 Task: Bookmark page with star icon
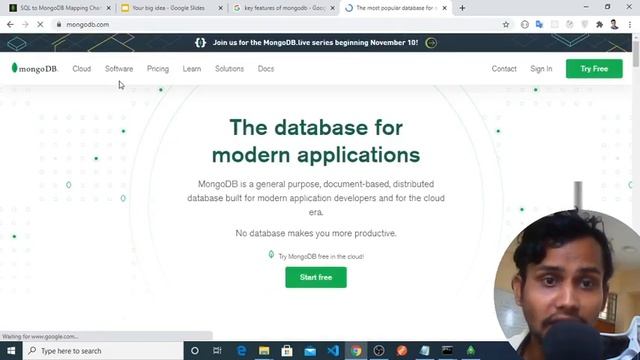click(506, 24)
